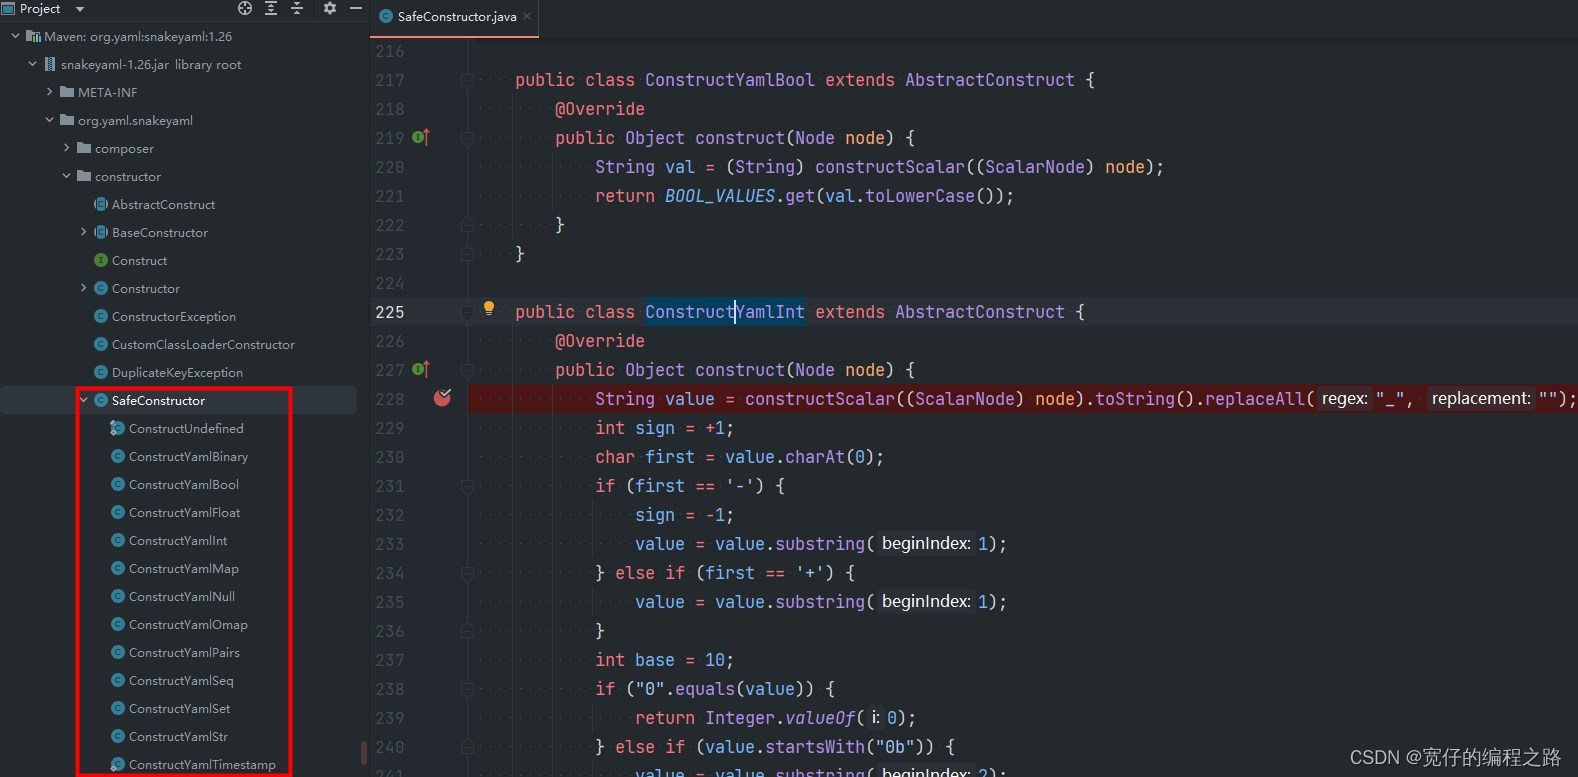The height and width of the screenshot is (777, 1578).
Task: Select the SafeConstructor.java editor tab
Action: (455, 17)
